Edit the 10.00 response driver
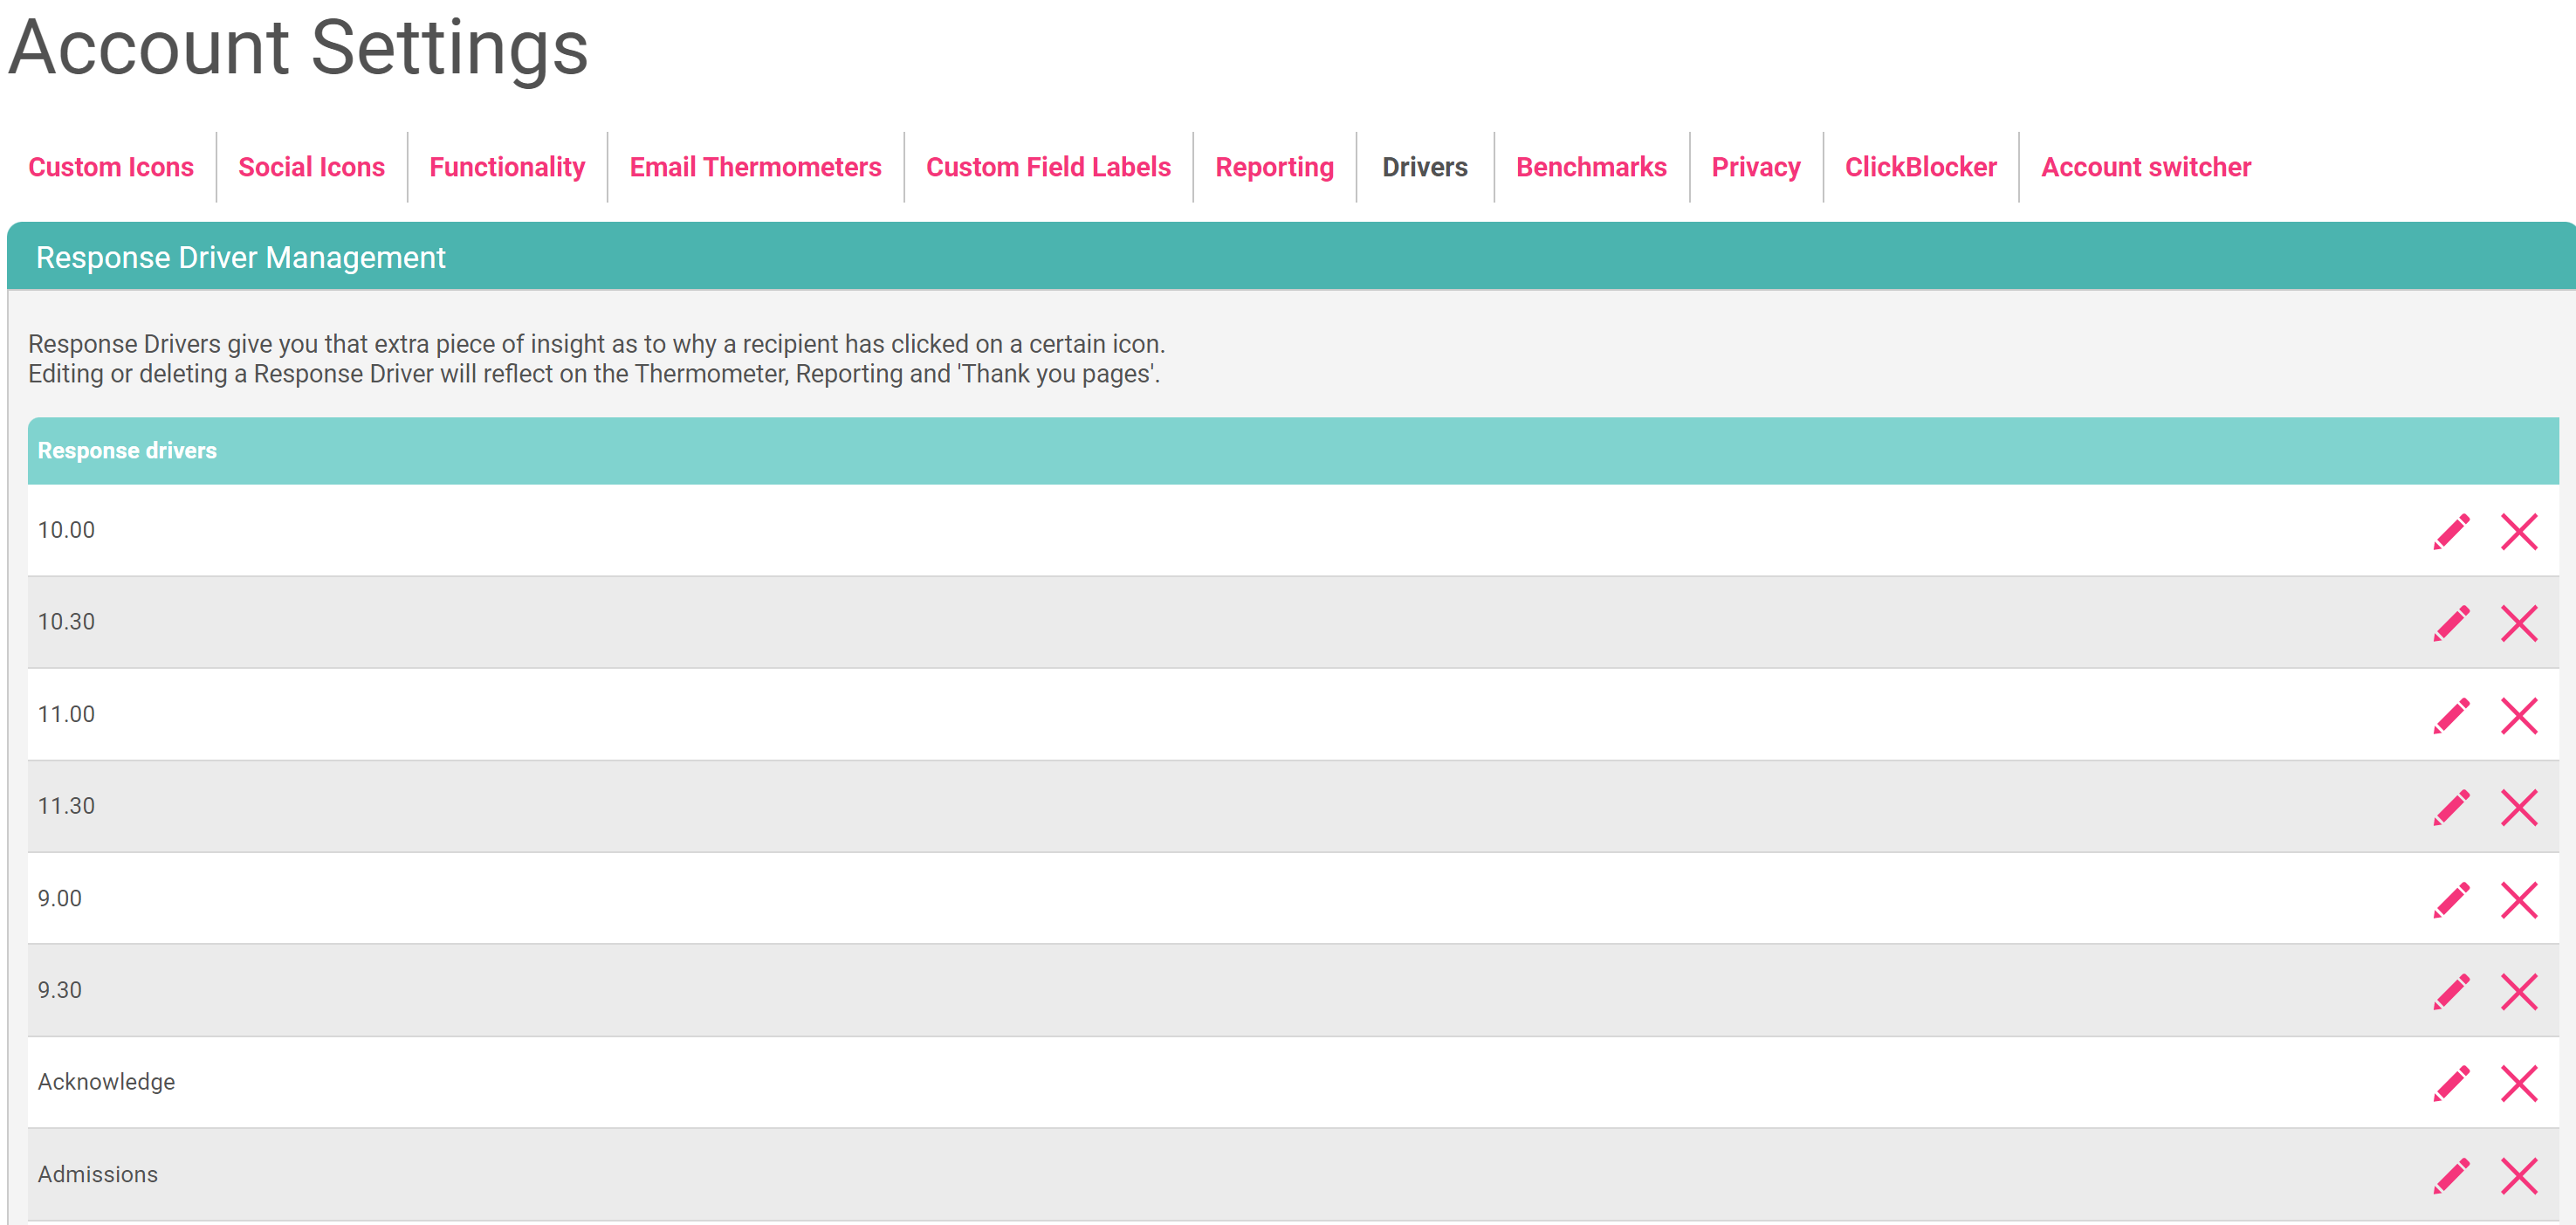This screenshot has height=1225, width=2576. pyautogui.click(x=2452, y=531)
